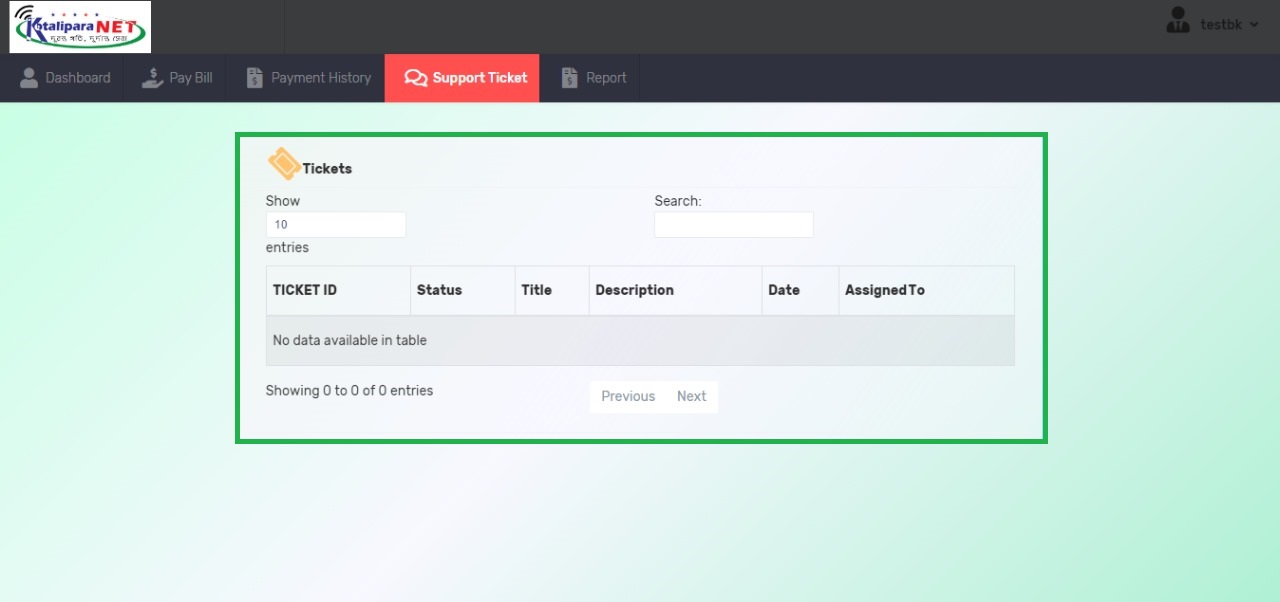
Task: Click the Support Ticket chat bubbles icon
Action: click(x=415, y=78)
